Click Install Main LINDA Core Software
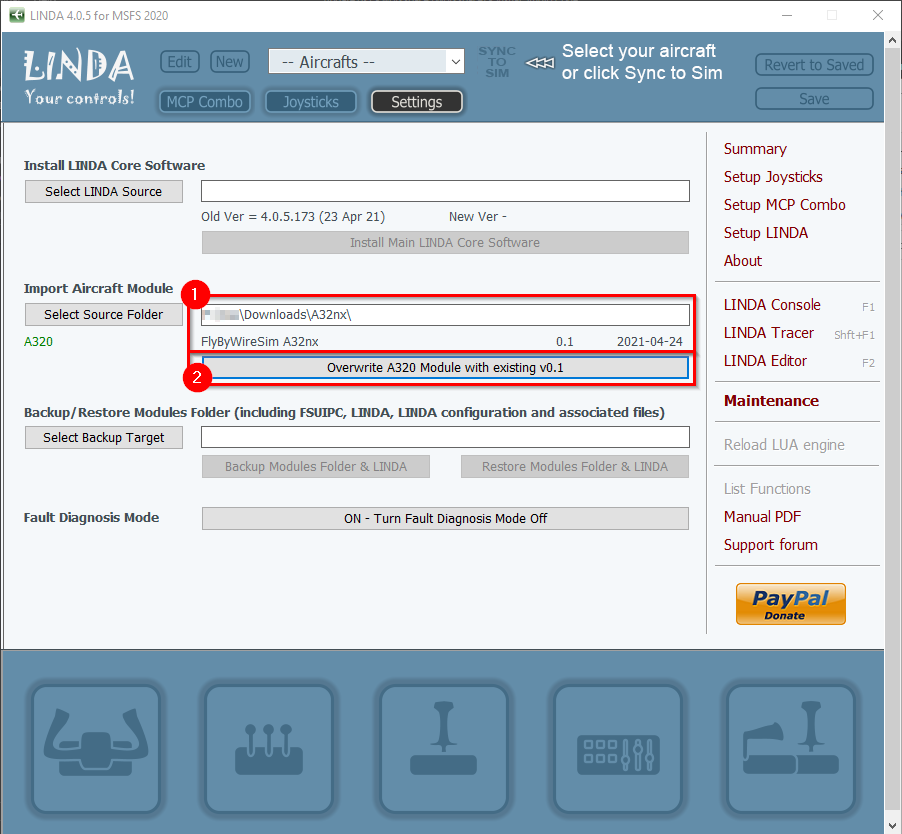This screenshot has height=834, width=902. pyautogui.click(x=445, y=242)
